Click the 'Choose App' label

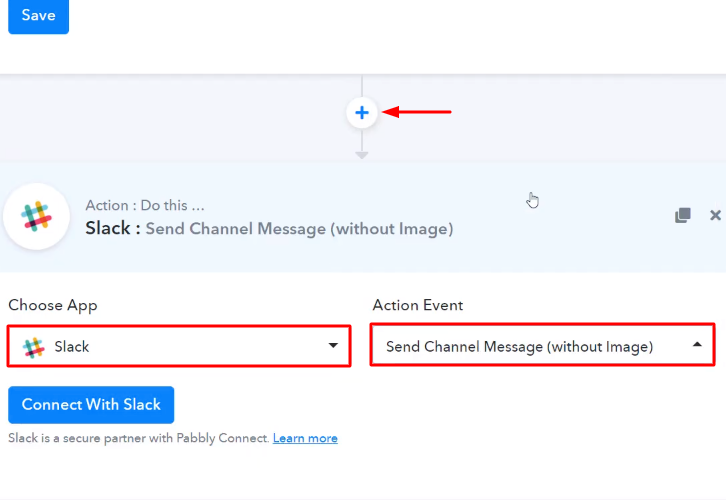pos(53,306)
